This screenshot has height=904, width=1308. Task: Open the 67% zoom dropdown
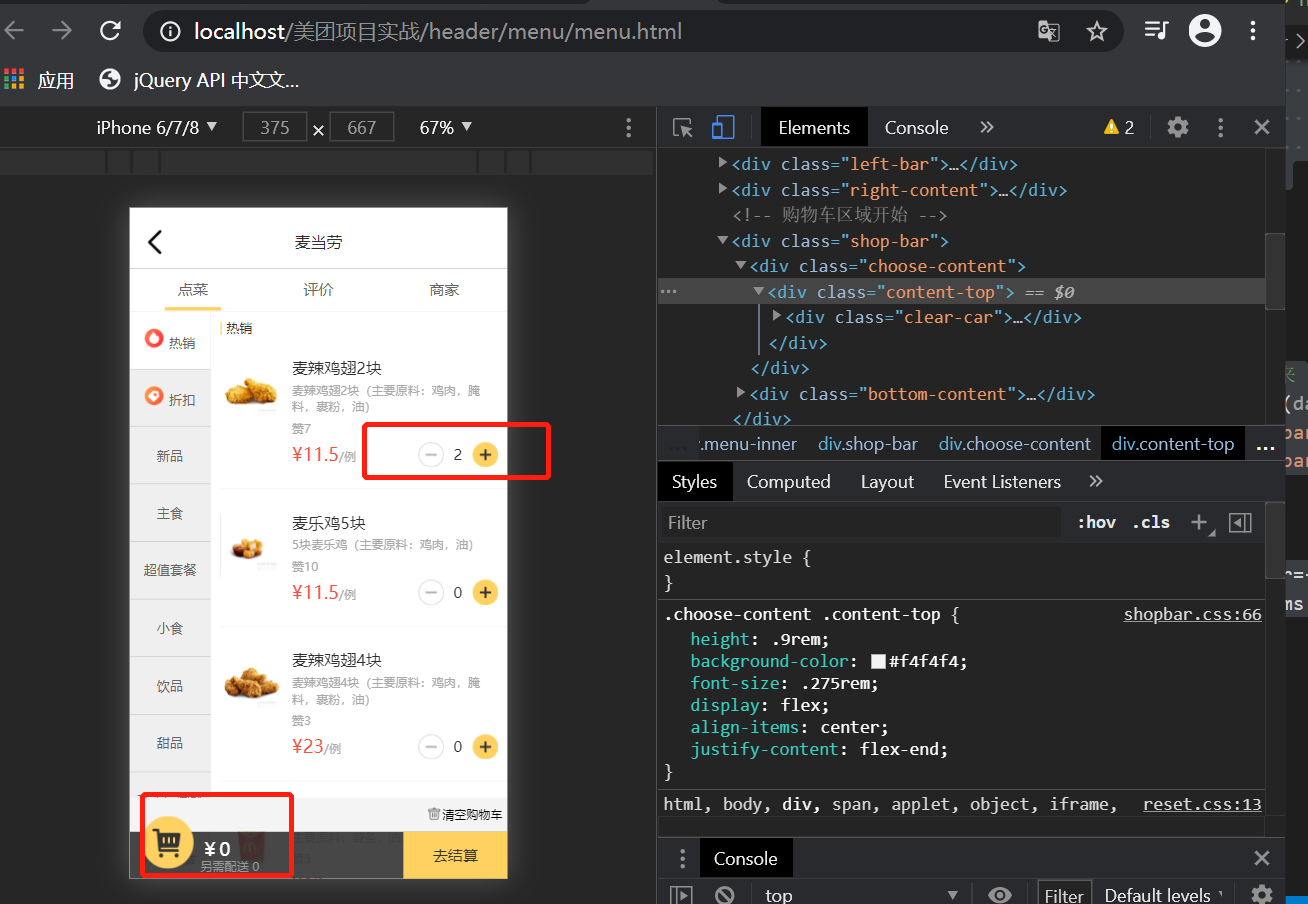click(445, 128)
